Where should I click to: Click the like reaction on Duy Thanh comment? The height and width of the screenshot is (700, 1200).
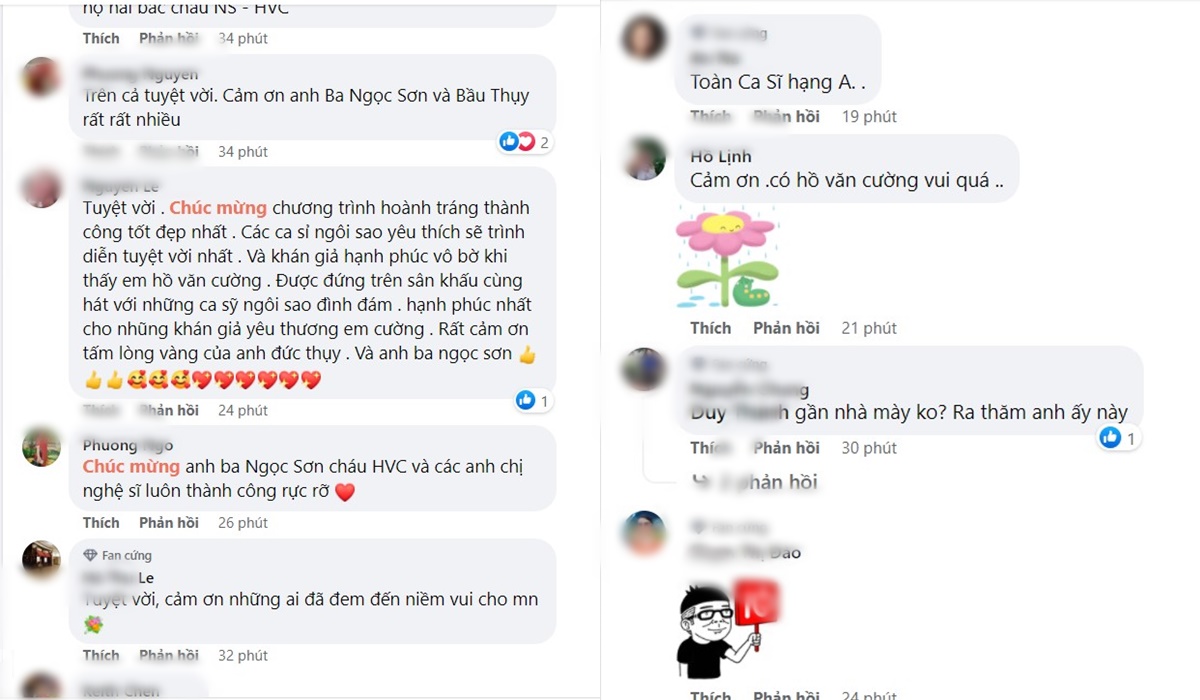point(1109,438)
